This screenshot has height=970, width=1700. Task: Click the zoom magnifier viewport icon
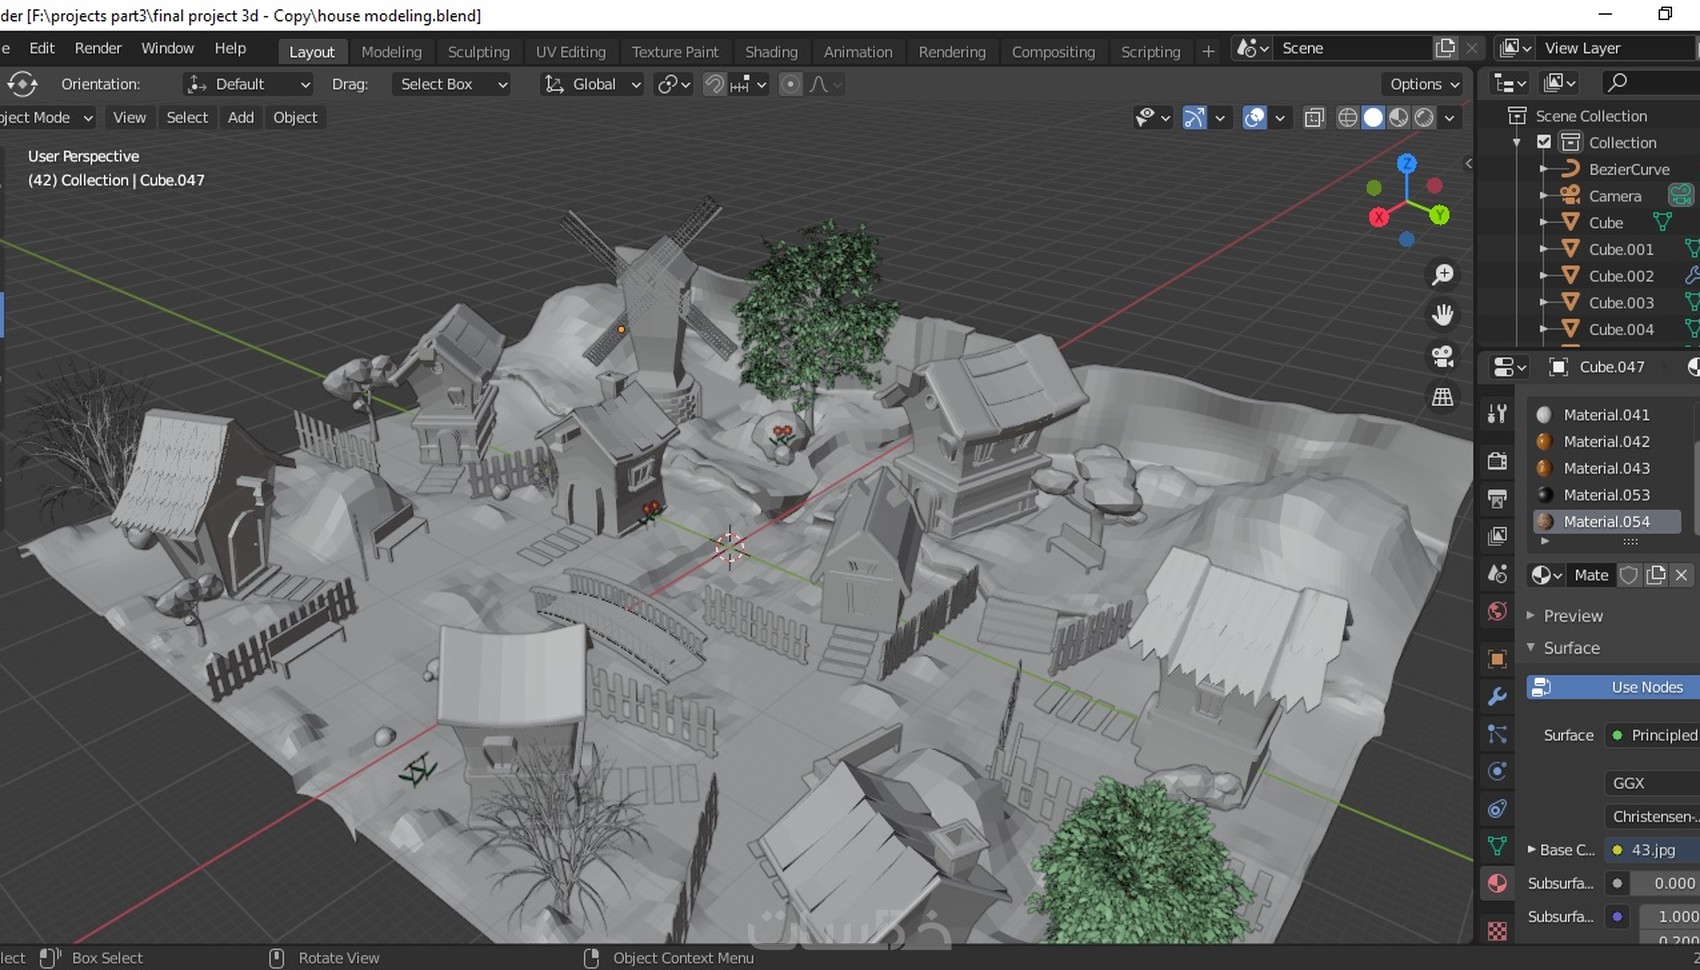[x=1442, y=275]
